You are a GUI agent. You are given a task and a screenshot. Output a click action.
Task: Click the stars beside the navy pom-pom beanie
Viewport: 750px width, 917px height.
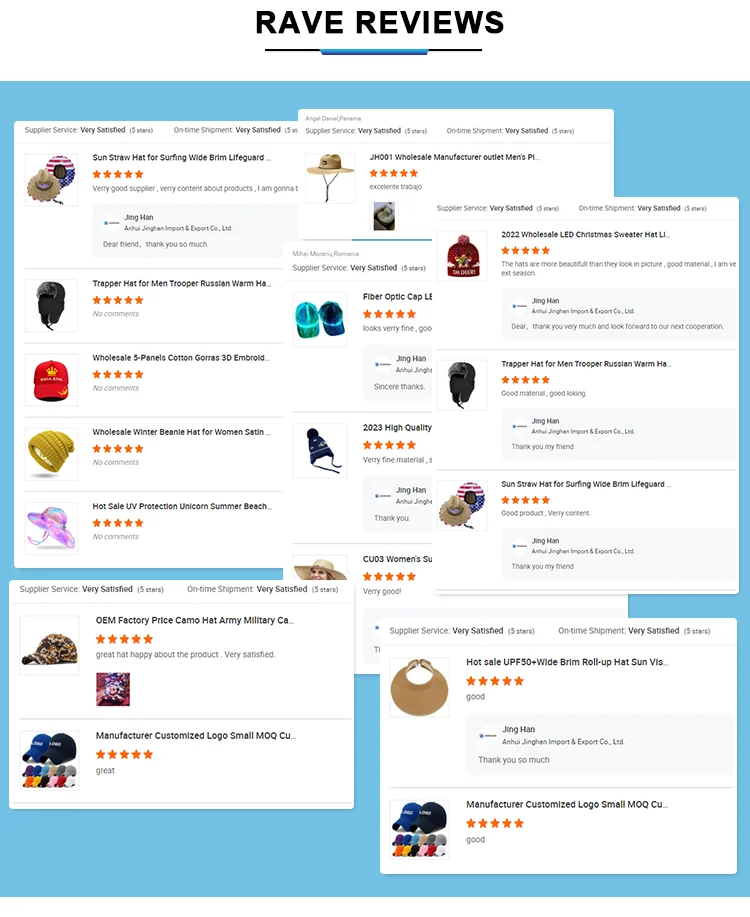point(389,445)
